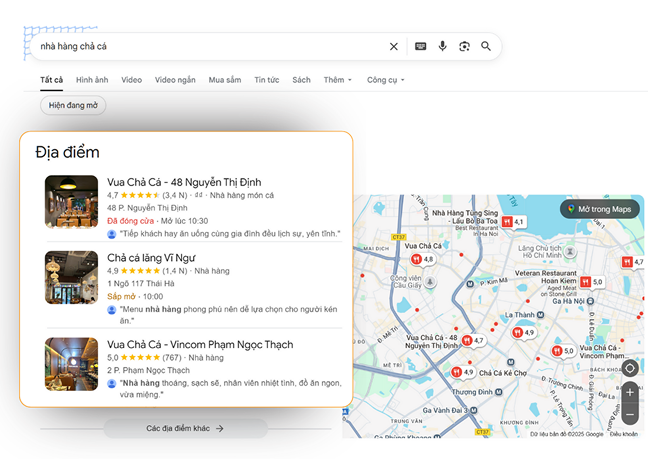Expand the Thêm dropdown
This screenshot has height=469, width=648.
tap(337, 80)
